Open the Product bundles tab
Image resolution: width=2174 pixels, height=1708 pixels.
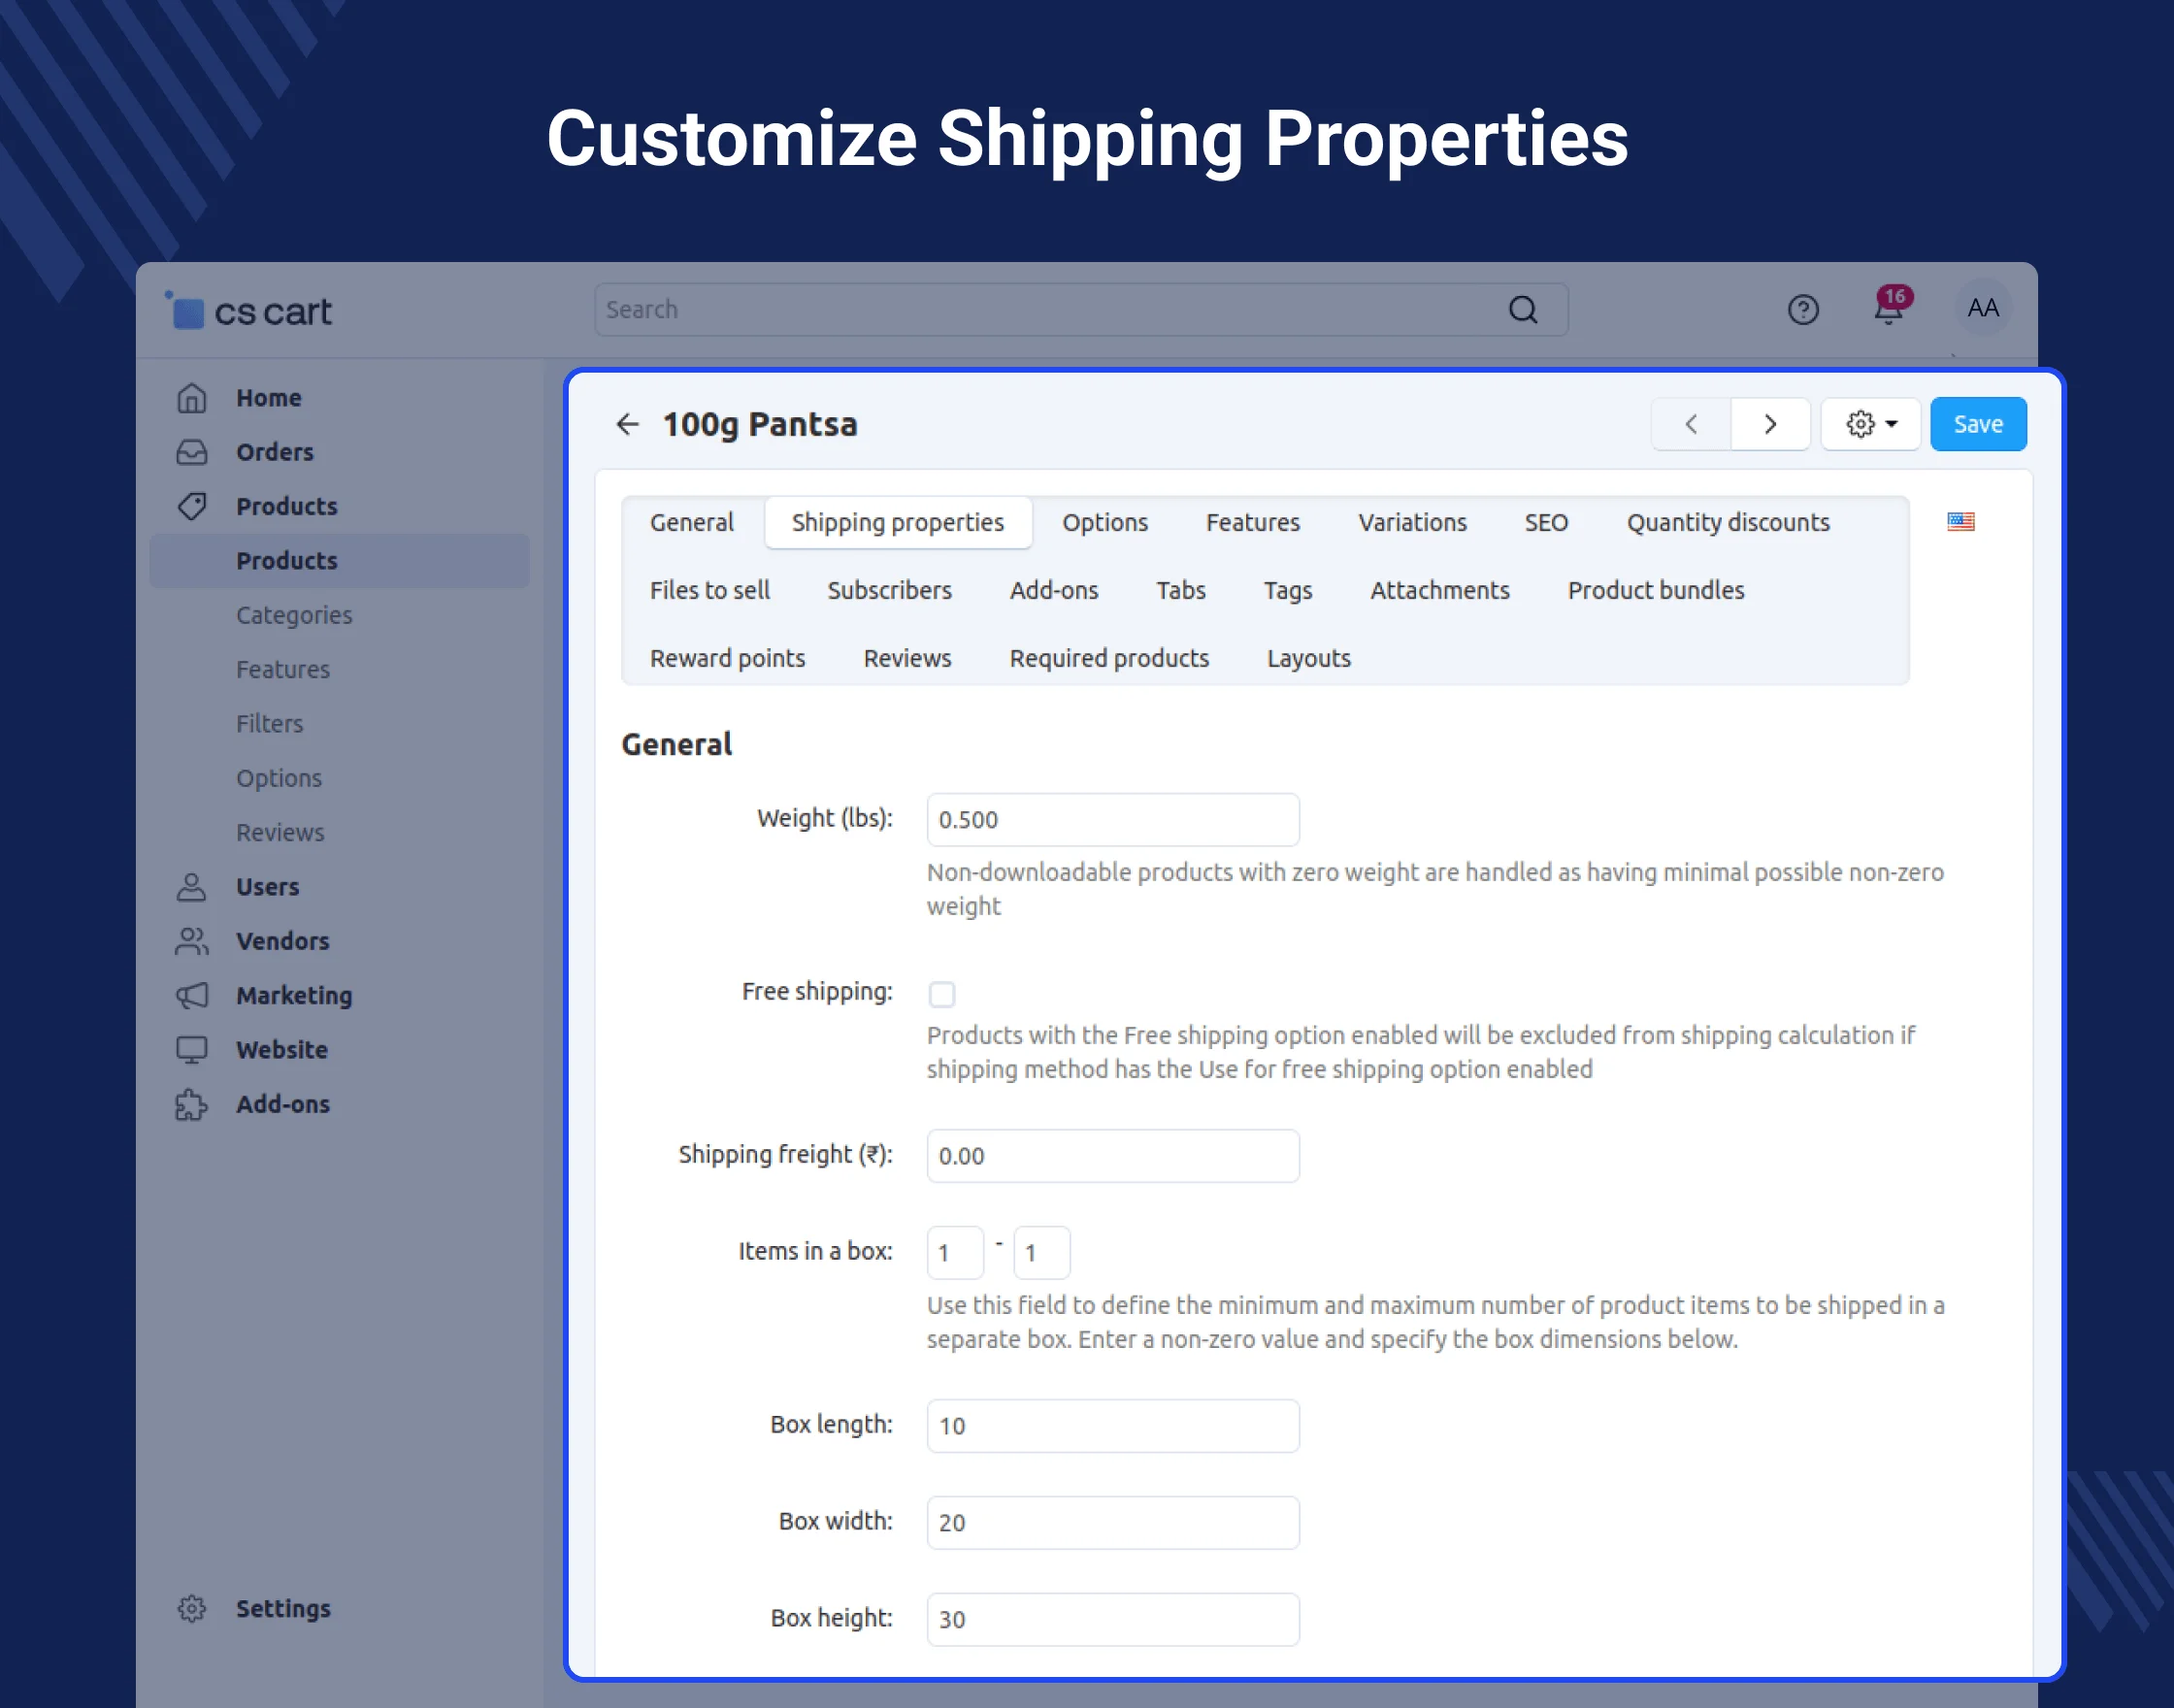click(x=1655, y=590)
